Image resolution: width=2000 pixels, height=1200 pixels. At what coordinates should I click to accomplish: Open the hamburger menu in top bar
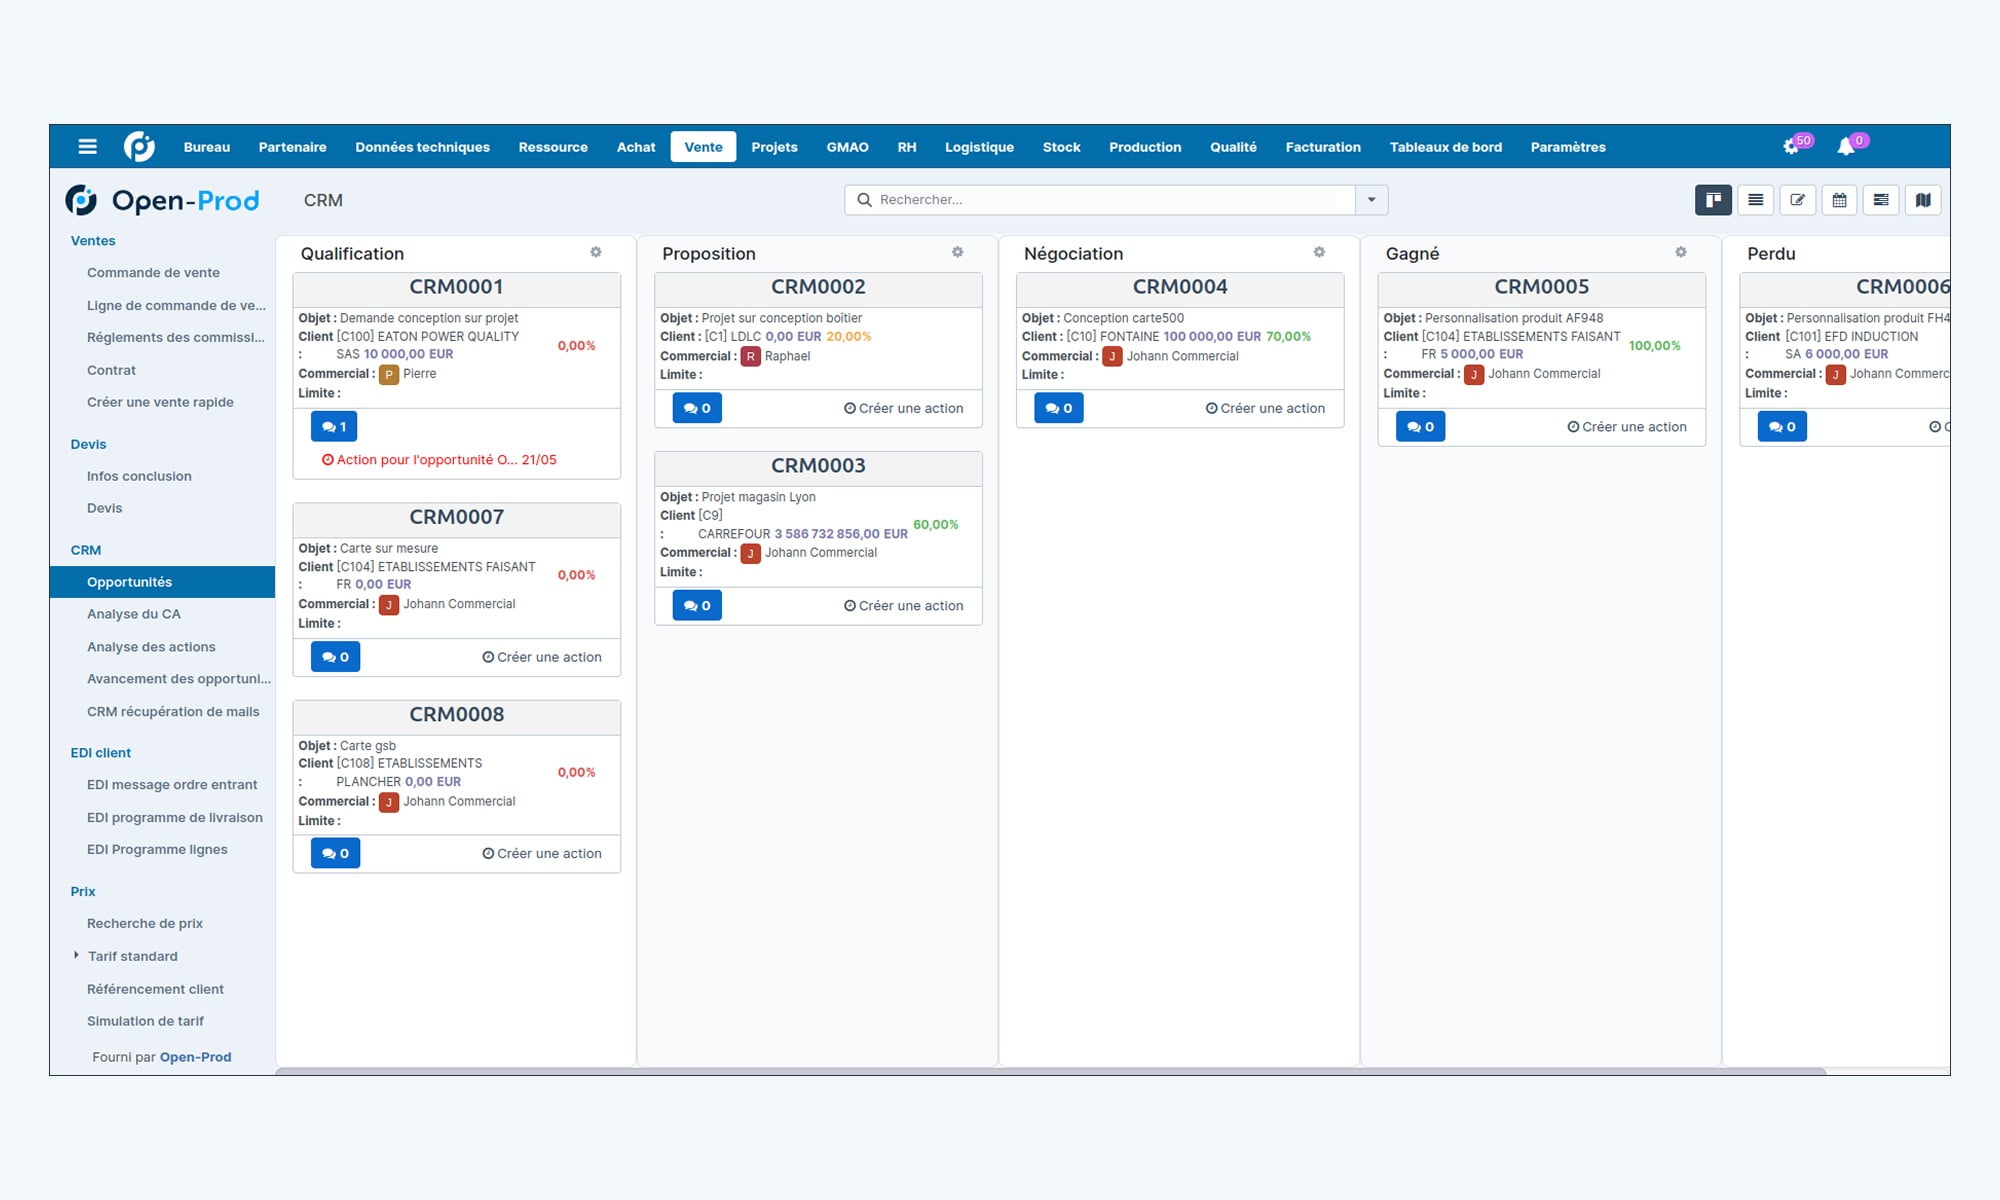88,147
